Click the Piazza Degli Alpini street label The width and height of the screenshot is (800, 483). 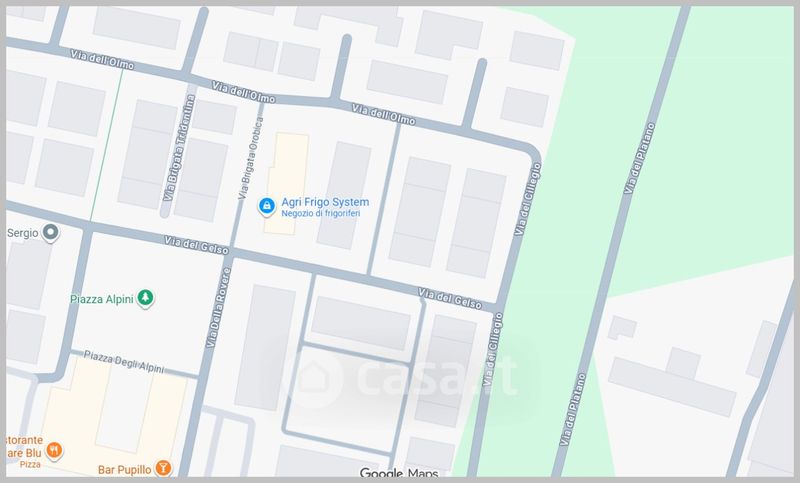[123, 362]
